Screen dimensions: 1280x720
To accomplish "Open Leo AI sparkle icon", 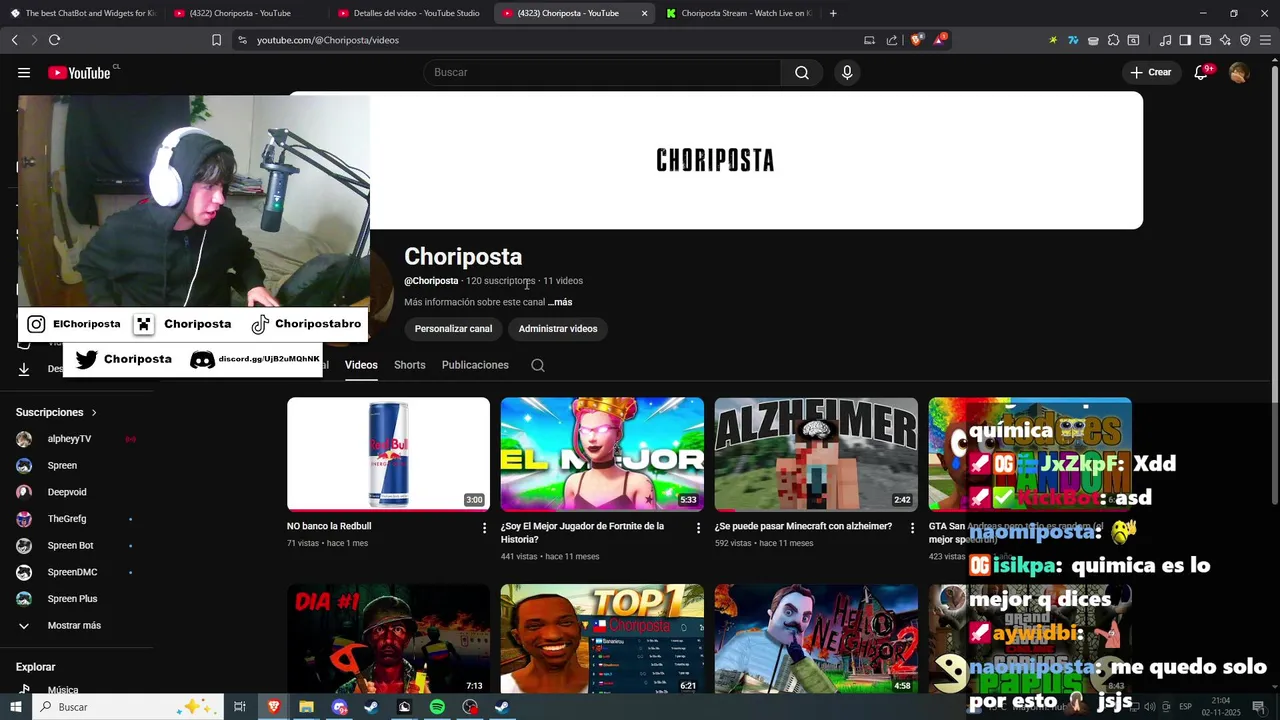I will click(1225, 40).
